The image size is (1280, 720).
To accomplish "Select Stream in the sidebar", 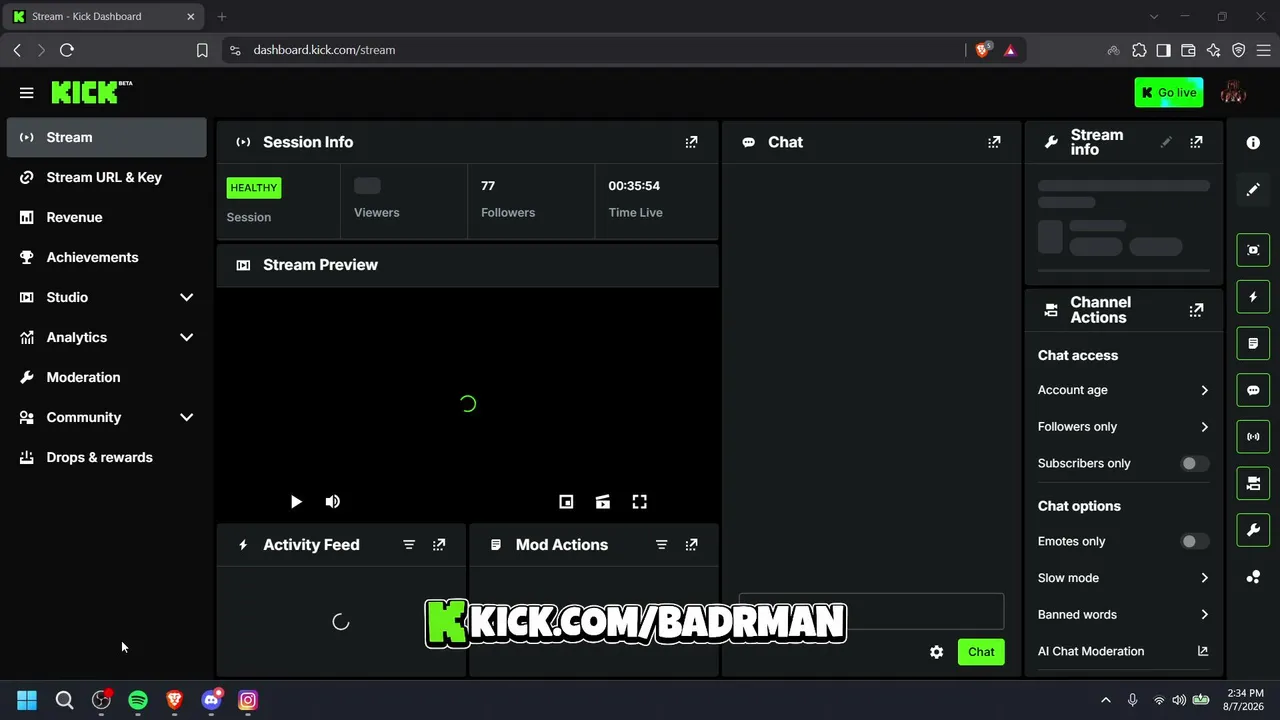I will click(x=106, y=137).
